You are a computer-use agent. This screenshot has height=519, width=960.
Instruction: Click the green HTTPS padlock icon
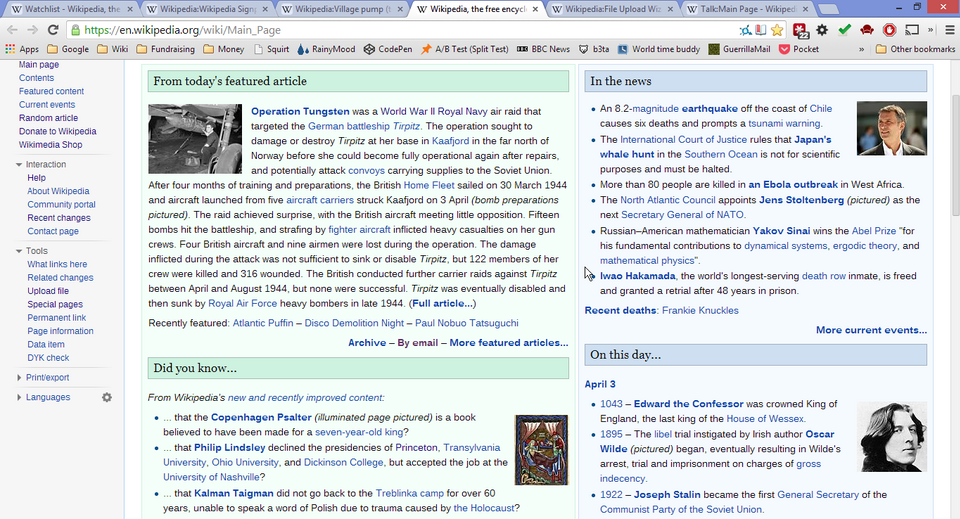point(75,30)
